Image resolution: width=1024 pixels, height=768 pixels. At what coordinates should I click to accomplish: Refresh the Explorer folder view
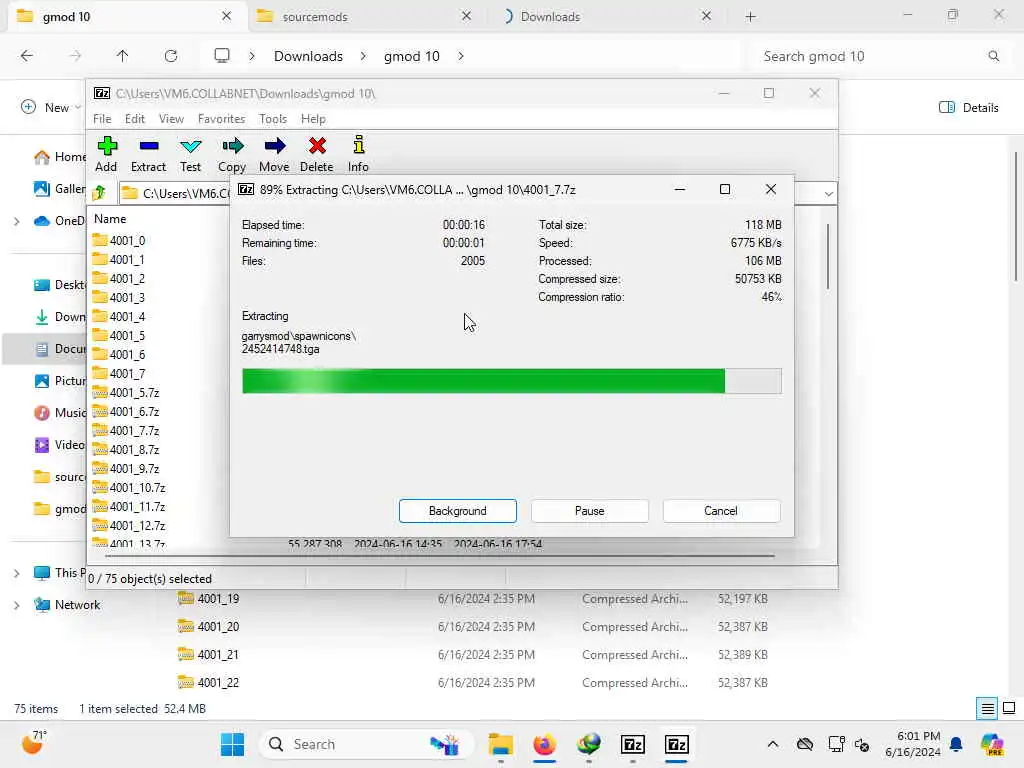pos(171,56)
